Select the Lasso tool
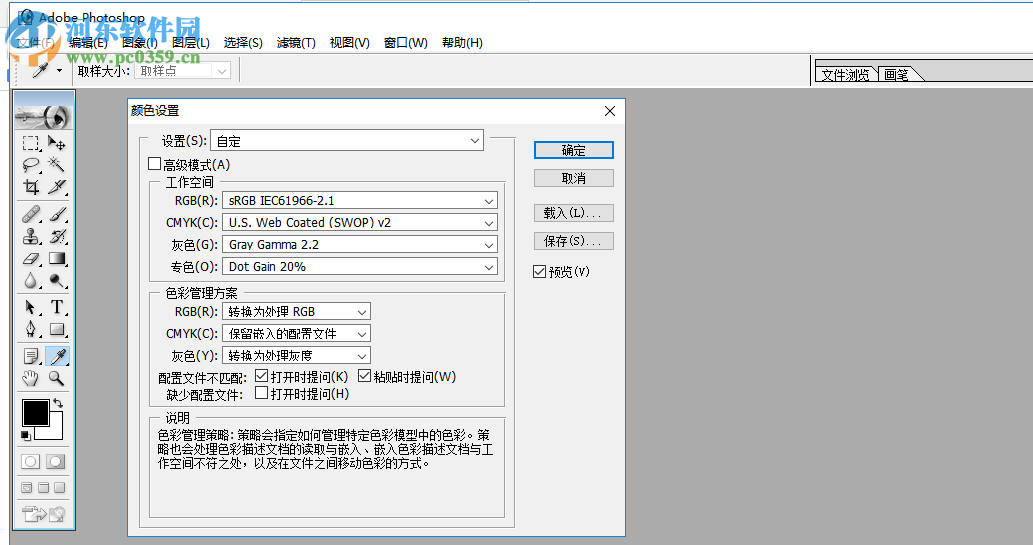The width and height of the screenshot is (1033, 545). [x=30, y=165]
